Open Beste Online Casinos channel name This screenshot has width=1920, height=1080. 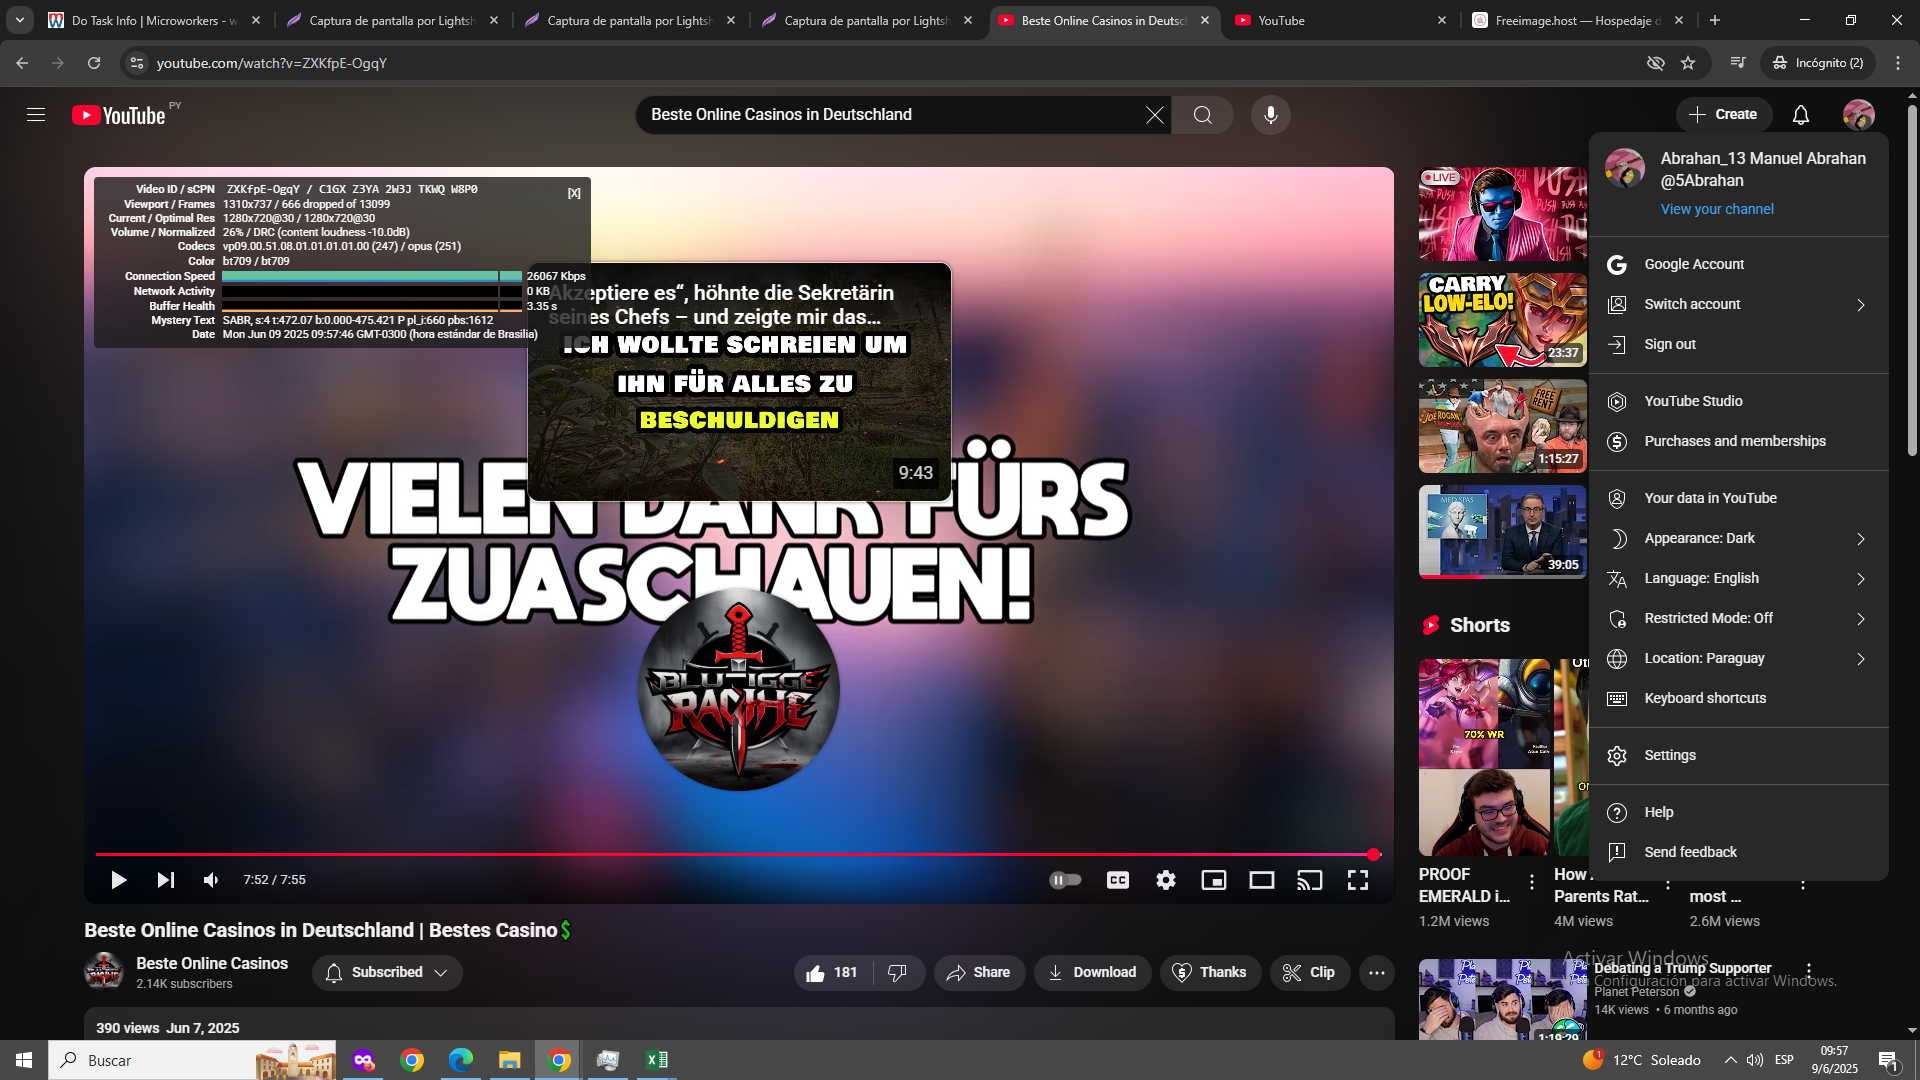click(x=212, y=963)
